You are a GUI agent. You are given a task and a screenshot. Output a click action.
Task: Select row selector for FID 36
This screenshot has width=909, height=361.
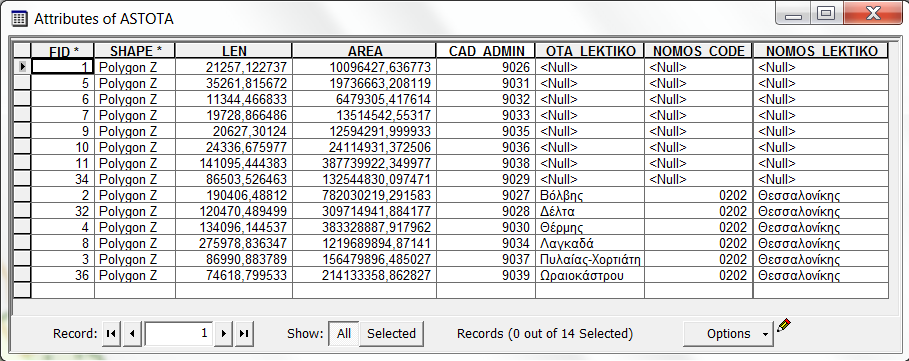point(22,275)
